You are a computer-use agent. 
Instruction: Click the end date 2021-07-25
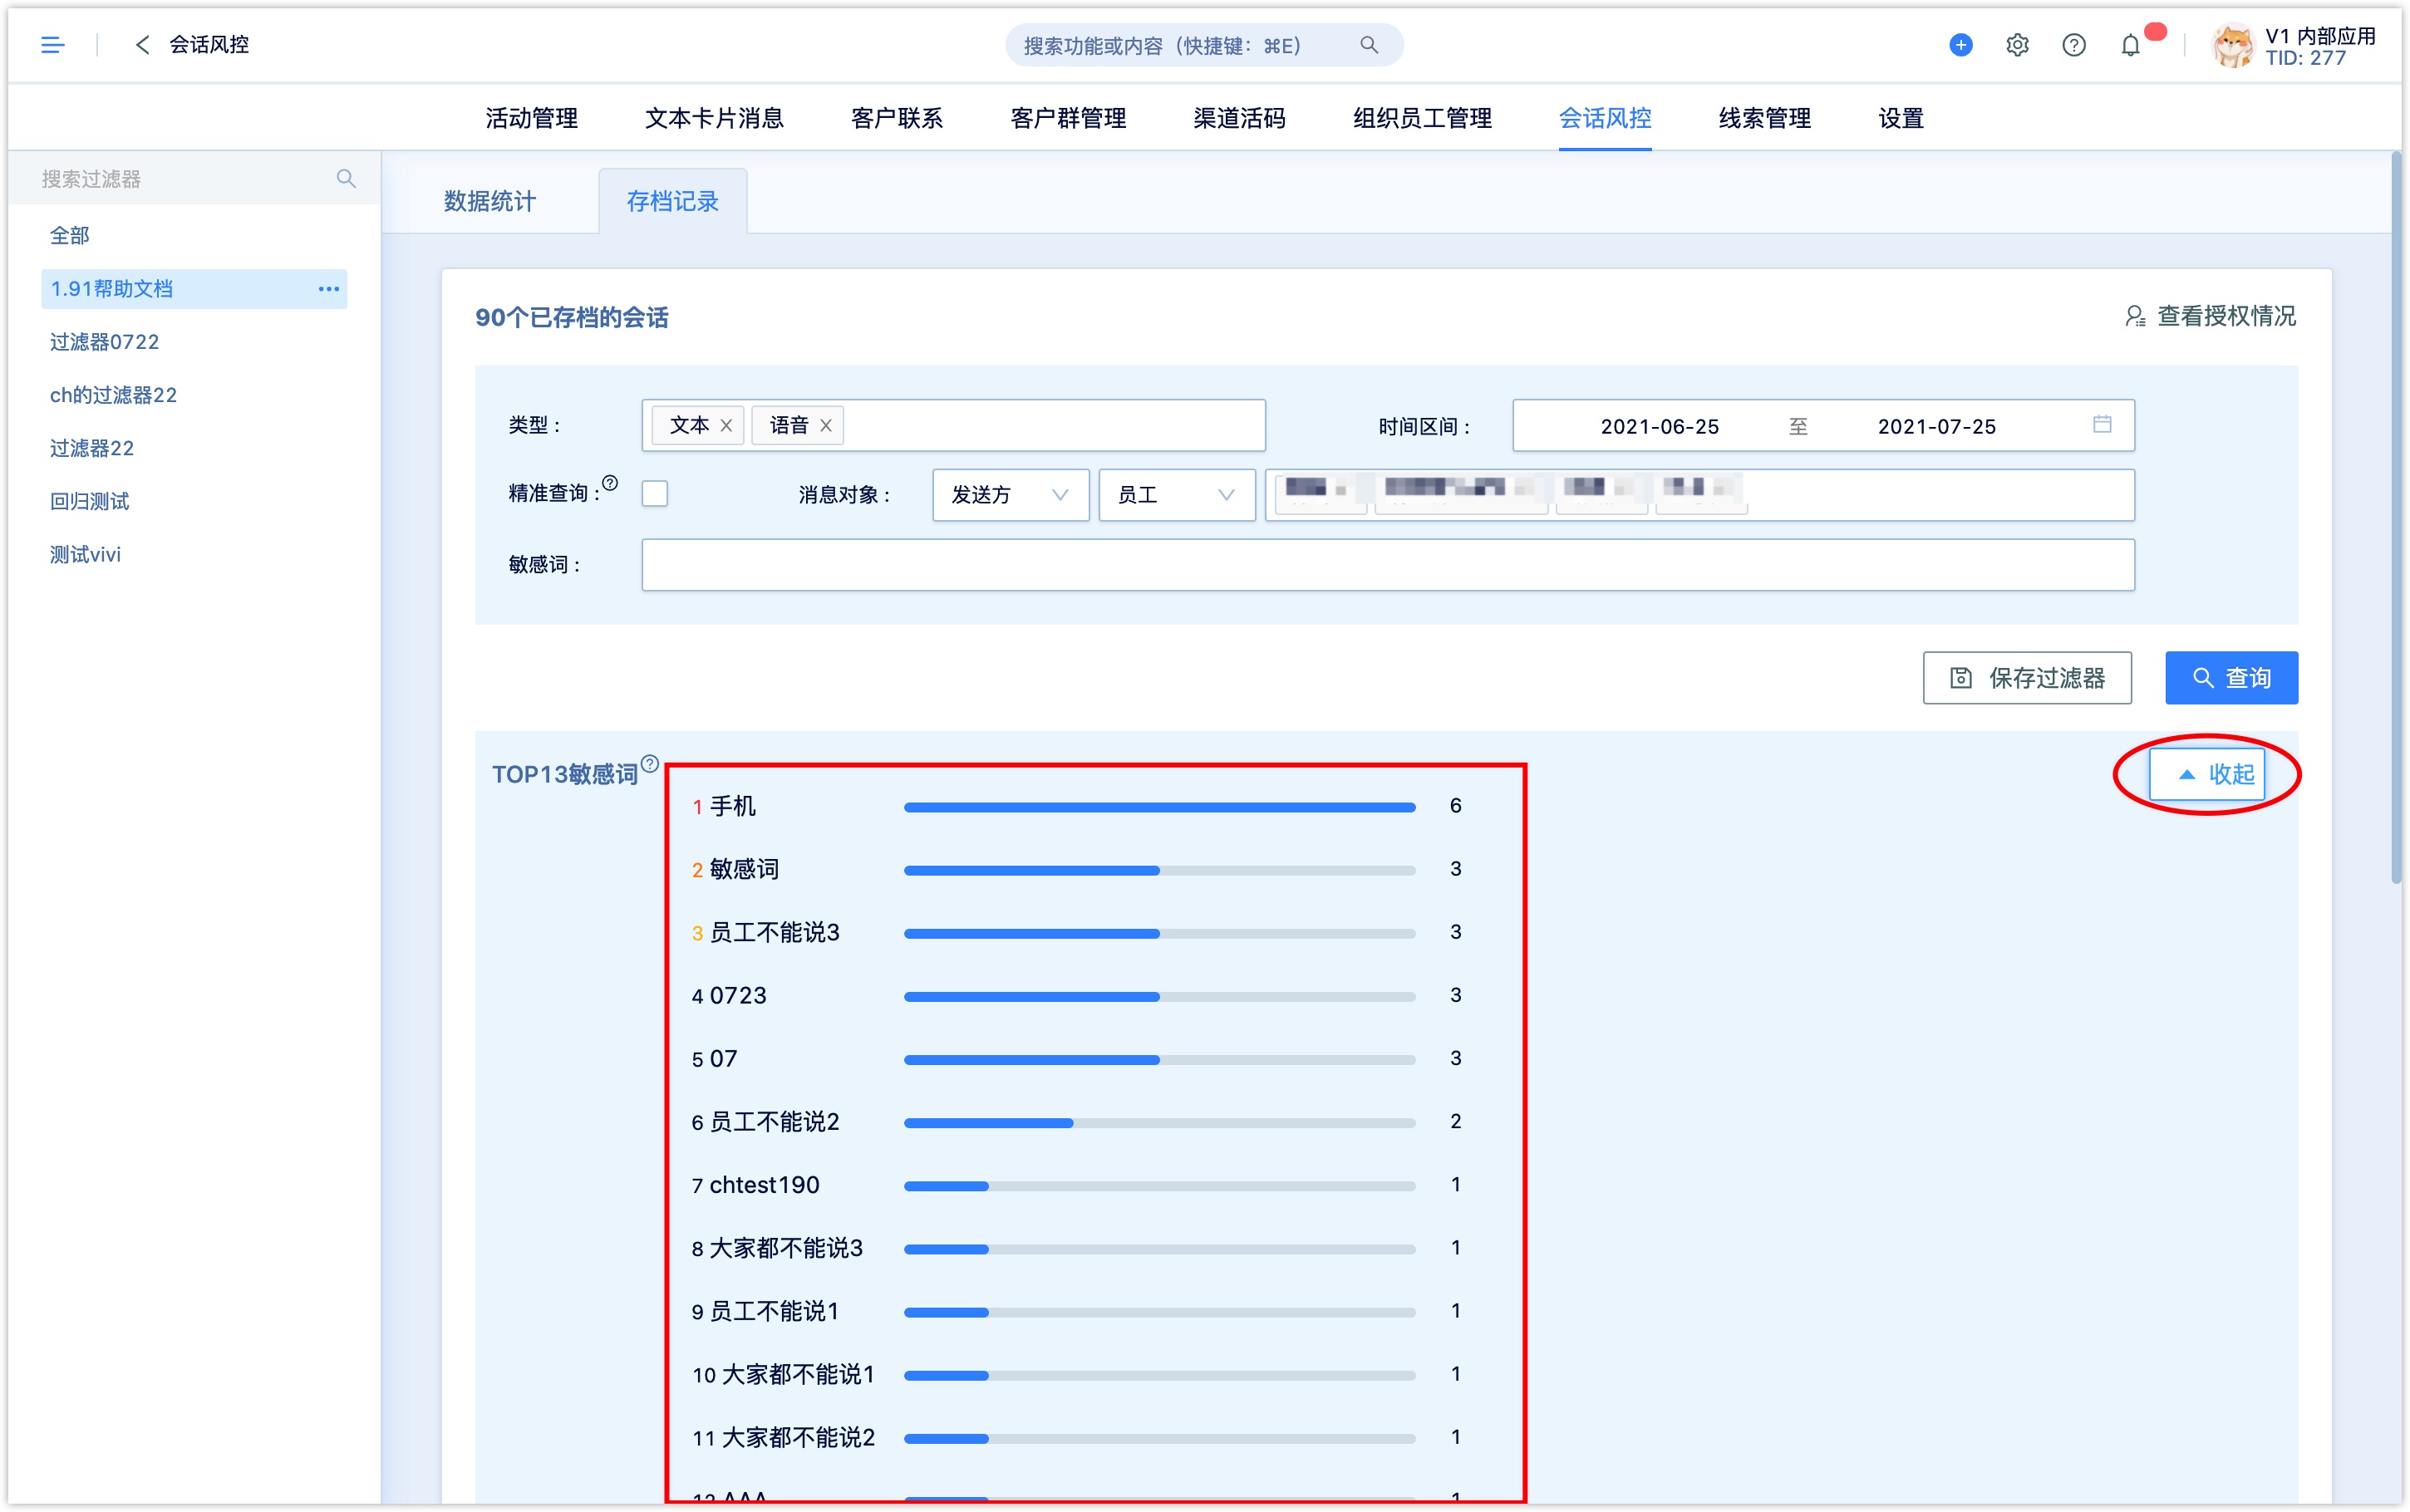click(x=1936, y=427)
